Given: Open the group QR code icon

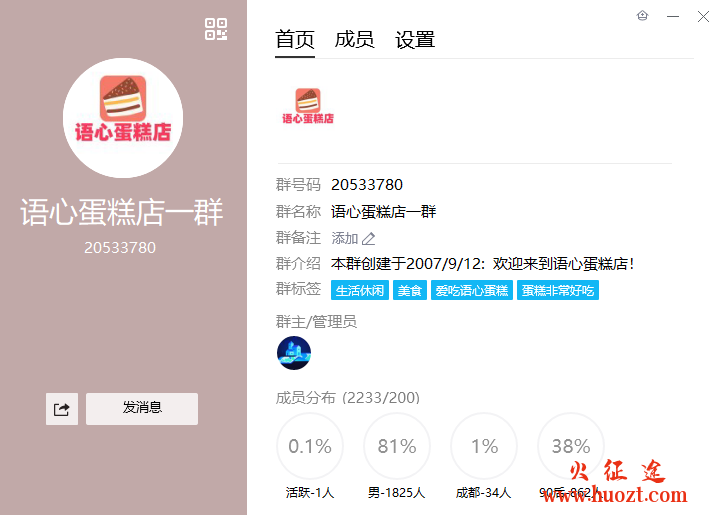Looking at the screenshot, I should coord(216,29).
